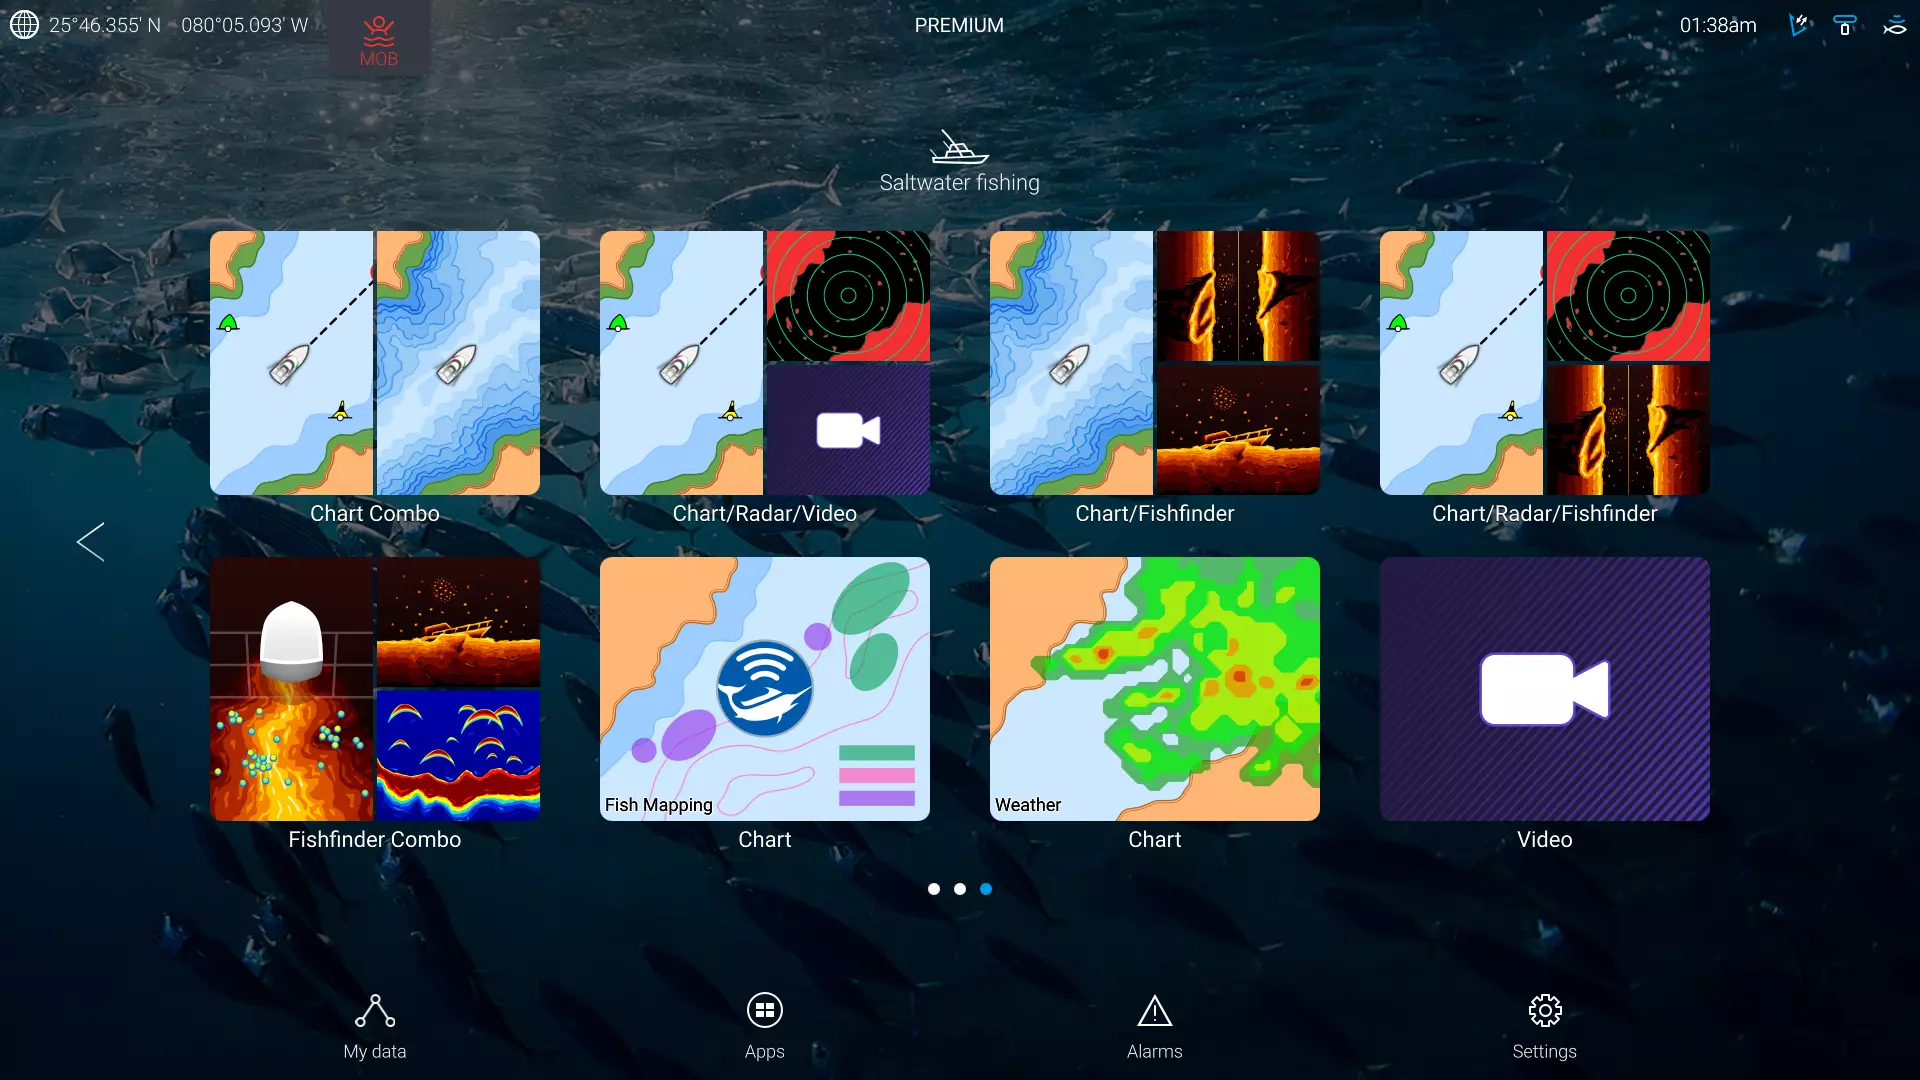
Task: Select third page indicator dot
Action: tap(986, 889)
